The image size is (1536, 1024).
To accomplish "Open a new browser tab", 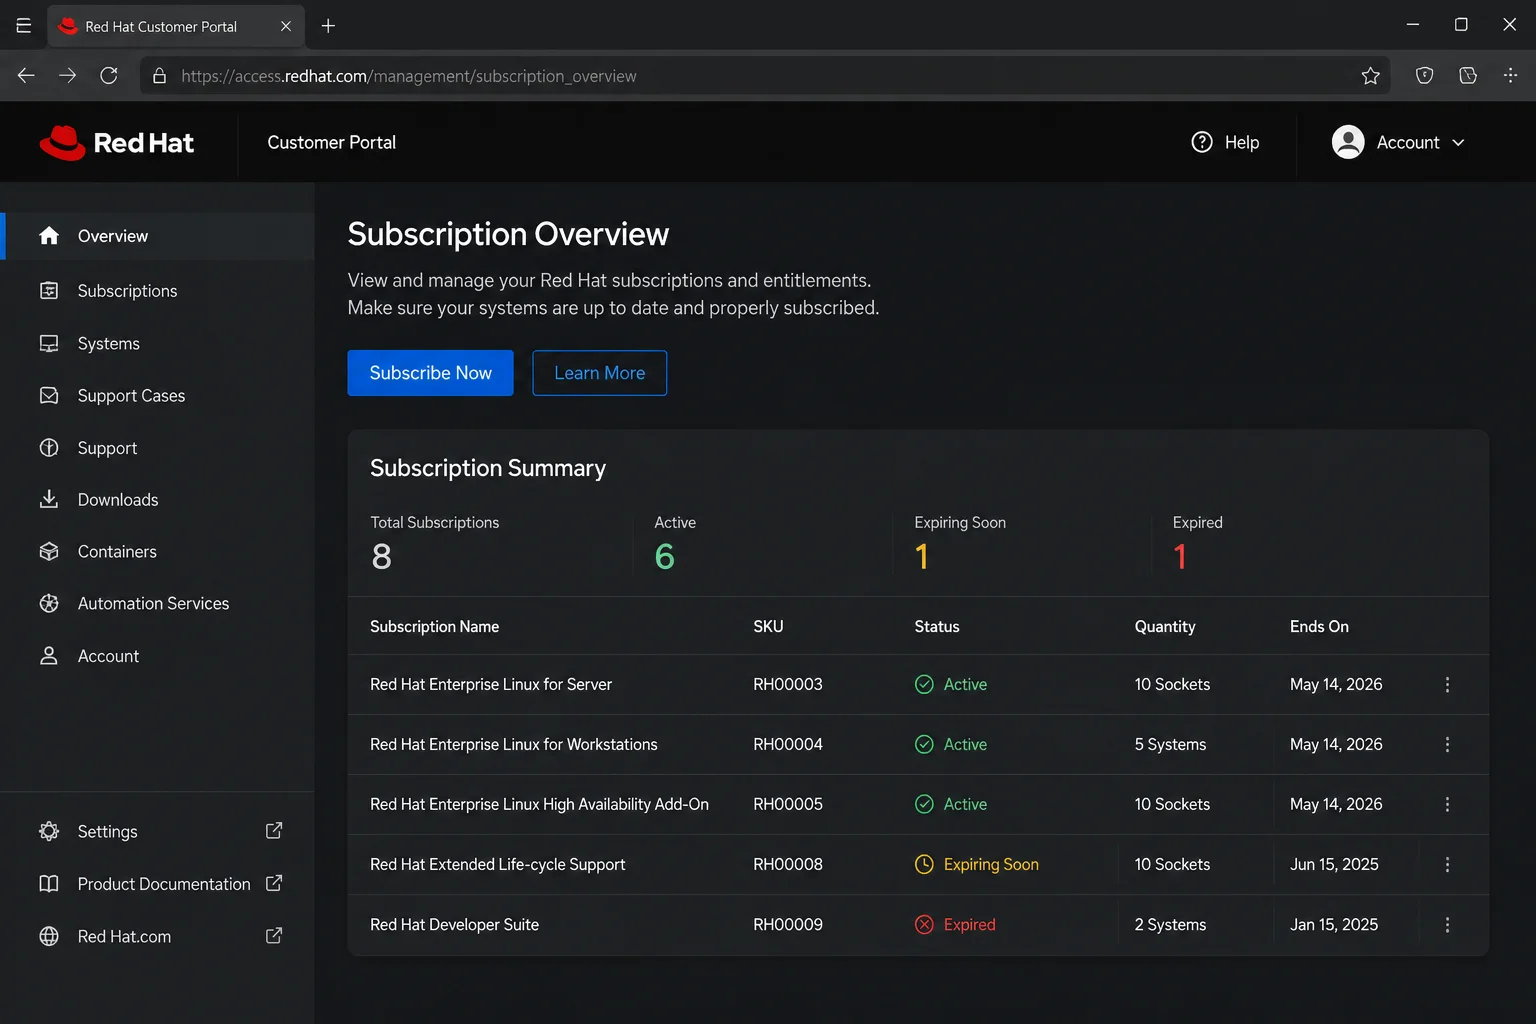I will (x=328, y=26).
